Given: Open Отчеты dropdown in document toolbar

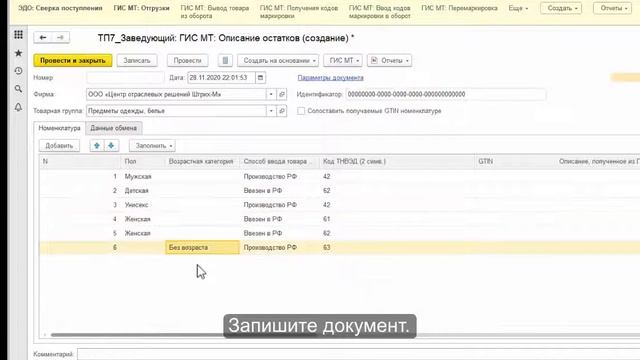Looking at the screenshot, I should (x=389, y=60).
